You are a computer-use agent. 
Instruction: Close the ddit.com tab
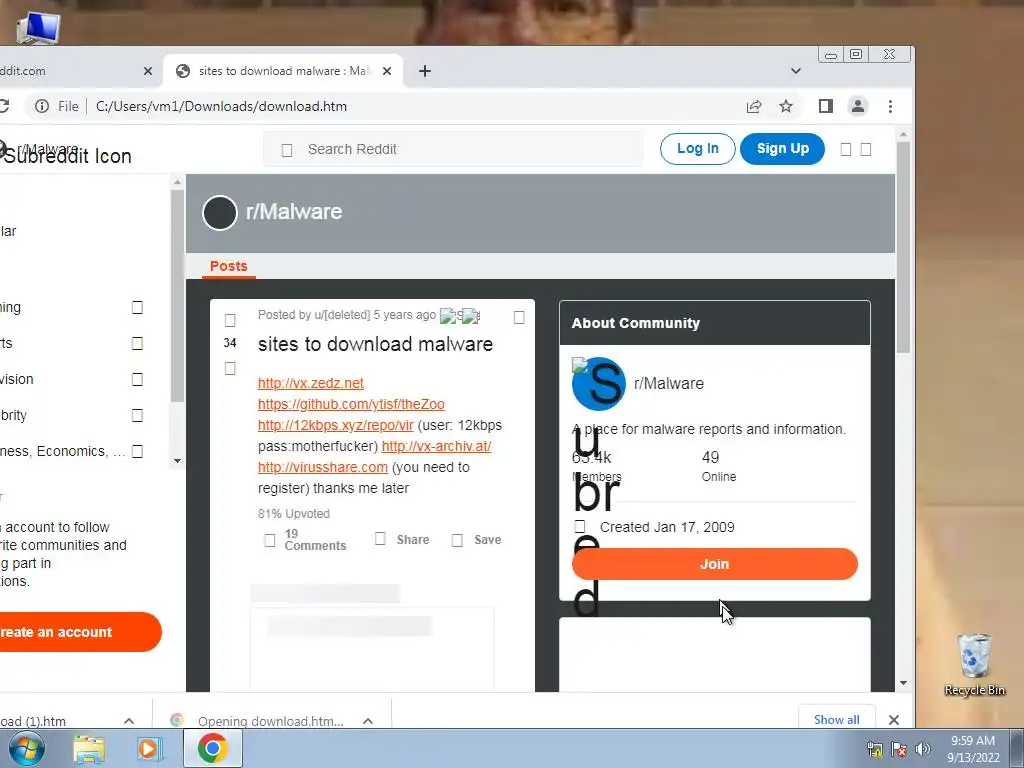click(148, 71)
